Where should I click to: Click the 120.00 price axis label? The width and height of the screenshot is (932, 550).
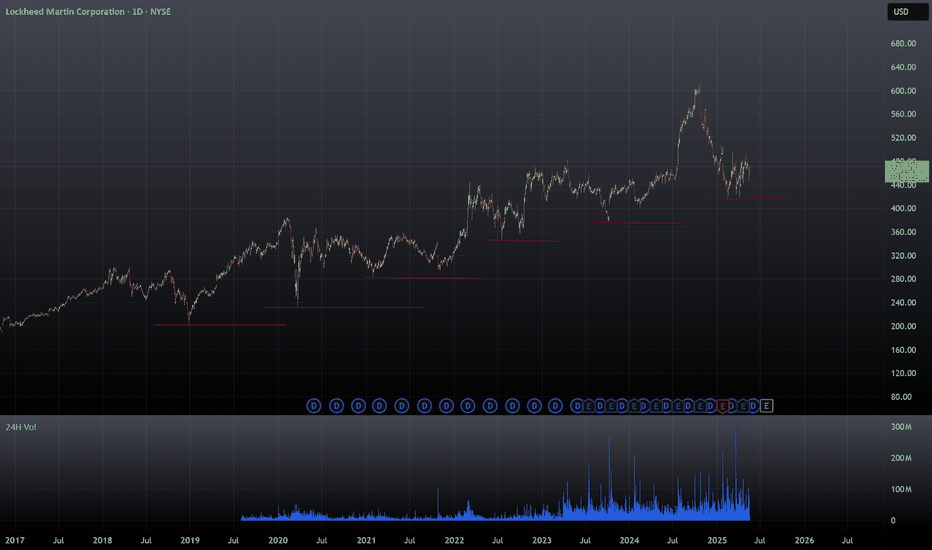tap(903, 373)
